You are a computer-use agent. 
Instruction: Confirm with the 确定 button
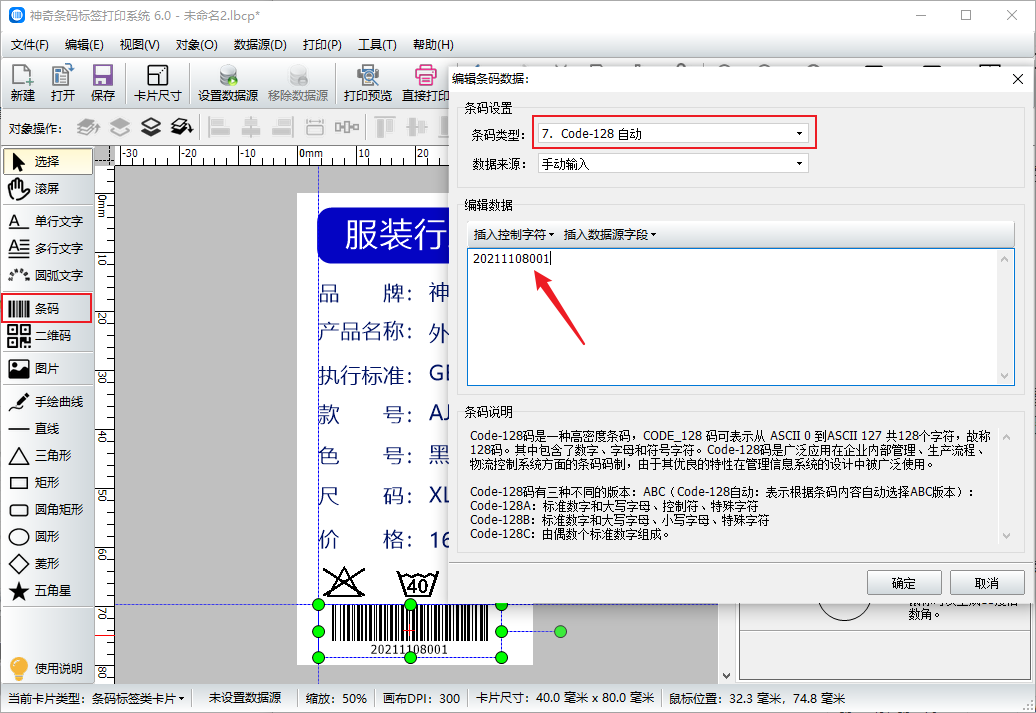[x=904, y=583]
